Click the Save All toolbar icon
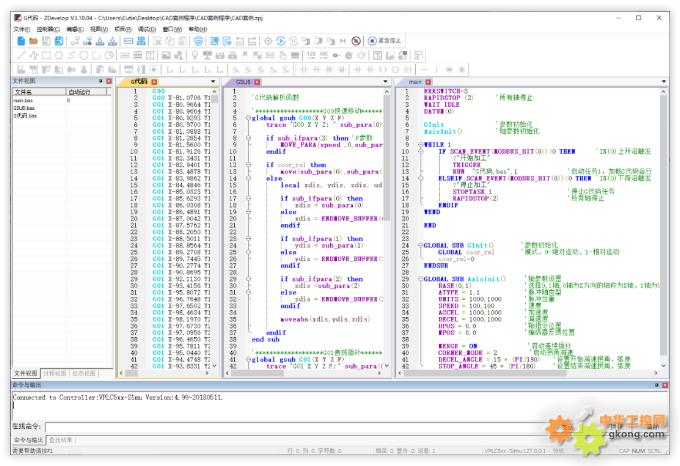Viewport: 680px width, 466px height. [x=59, y=41]
